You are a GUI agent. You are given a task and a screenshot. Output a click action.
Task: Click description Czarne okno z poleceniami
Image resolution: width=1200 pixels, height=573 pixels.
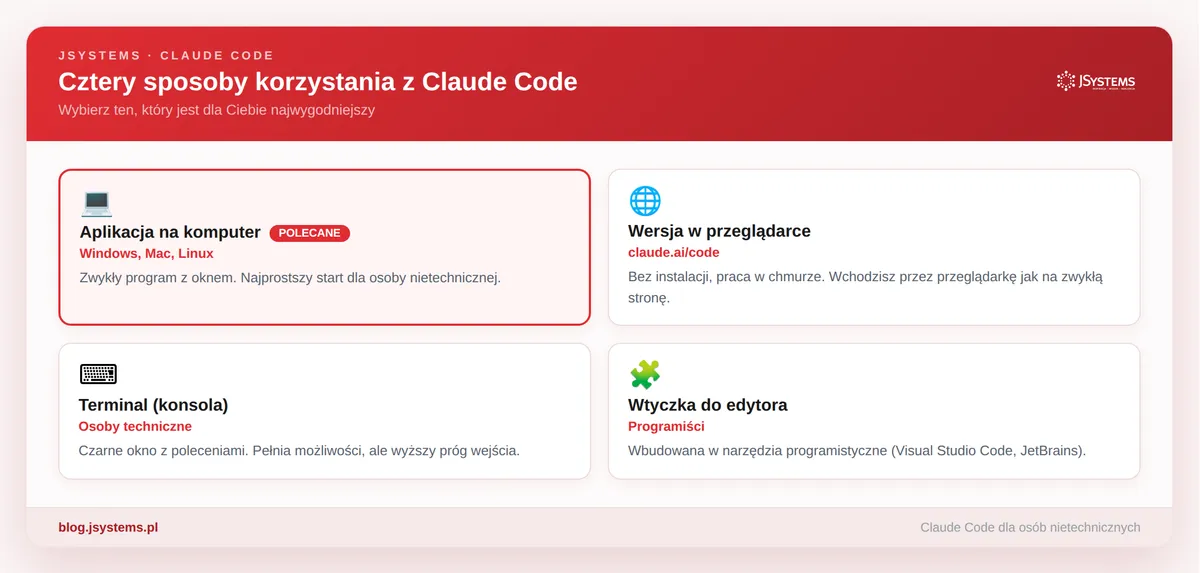299,450
